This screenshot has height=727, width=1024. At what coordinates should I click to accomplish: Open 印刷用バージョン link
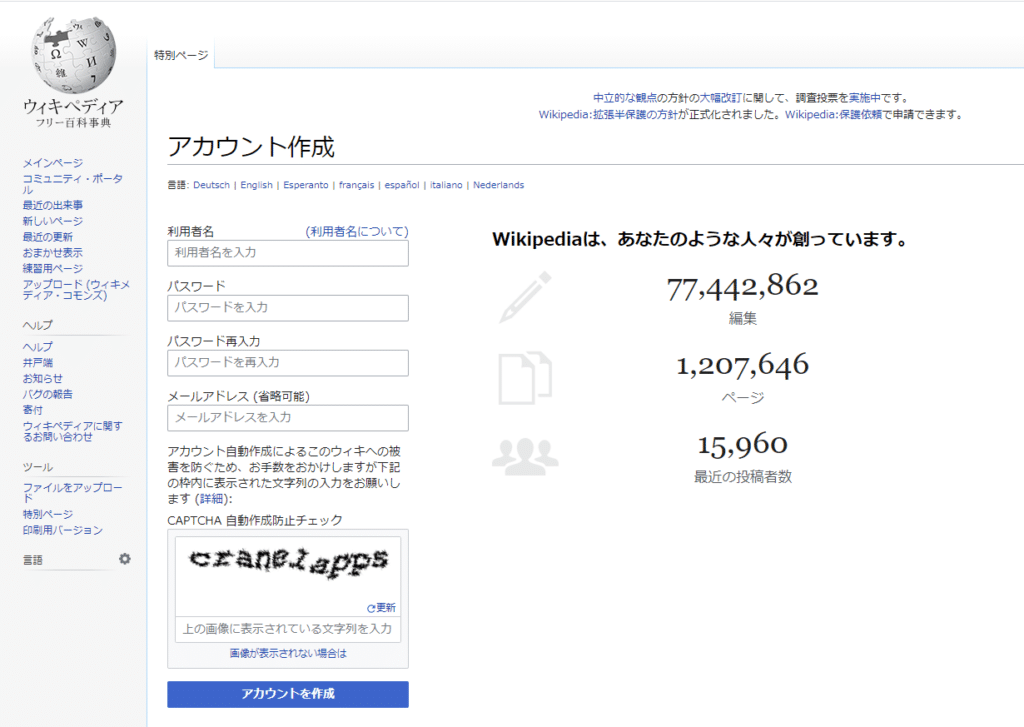click(x=63, y=530)
